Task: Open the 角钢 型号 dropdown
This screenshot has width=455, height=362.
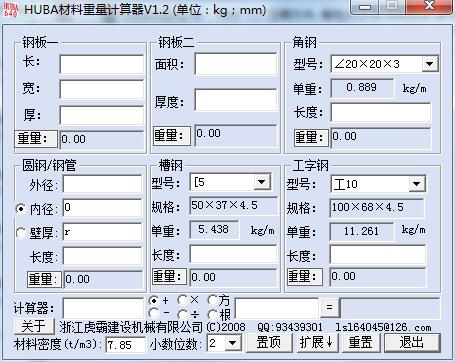Action: click(x=429, y=64)
